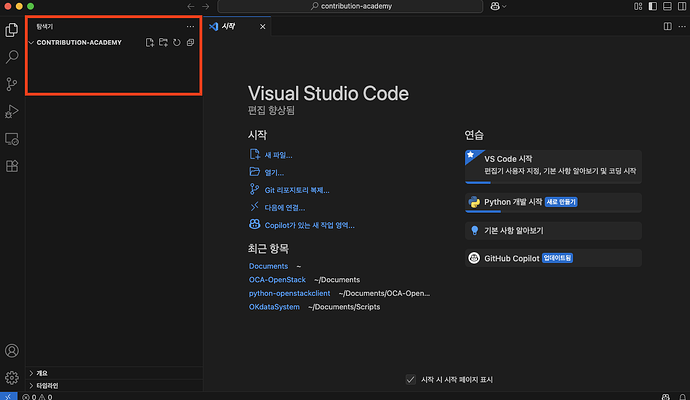Create a new folder in CONTRIBUTION-ACADEMY

coord(163,42)
